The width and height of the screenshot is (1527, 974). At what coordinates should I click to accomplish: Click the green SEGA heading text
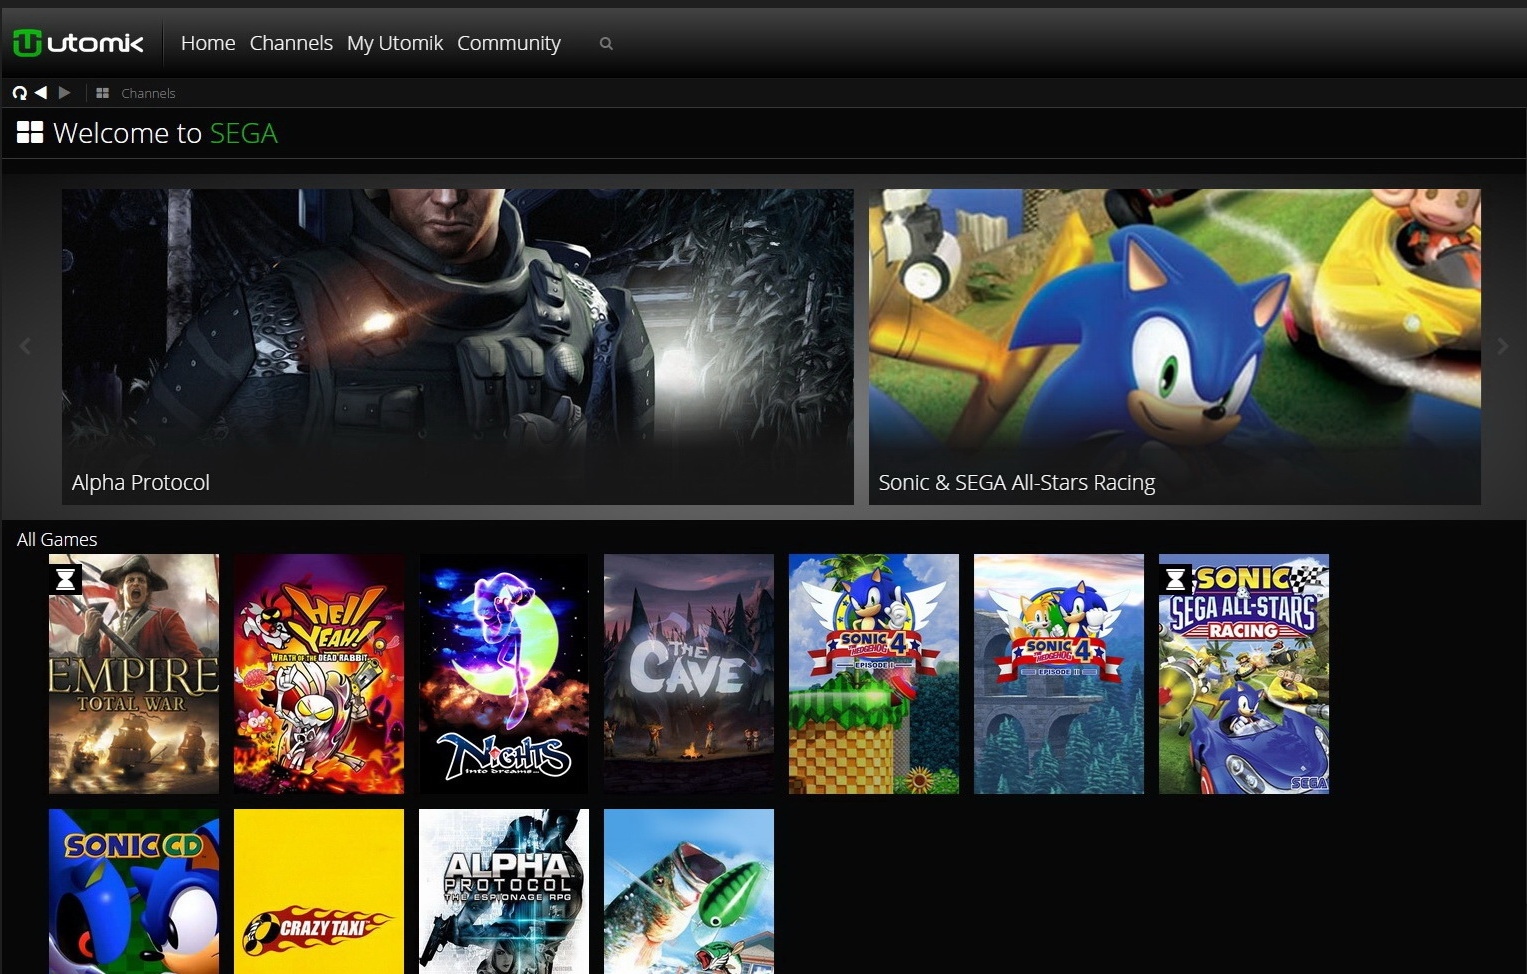tap(243, 133)
